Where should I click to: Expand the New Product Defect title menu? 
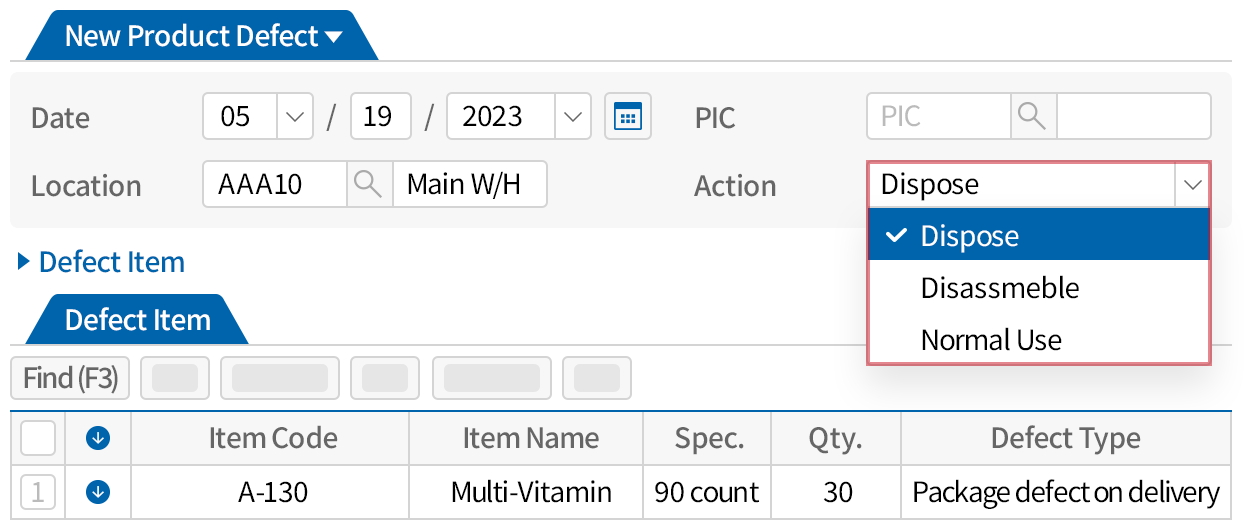coord(333,37)
